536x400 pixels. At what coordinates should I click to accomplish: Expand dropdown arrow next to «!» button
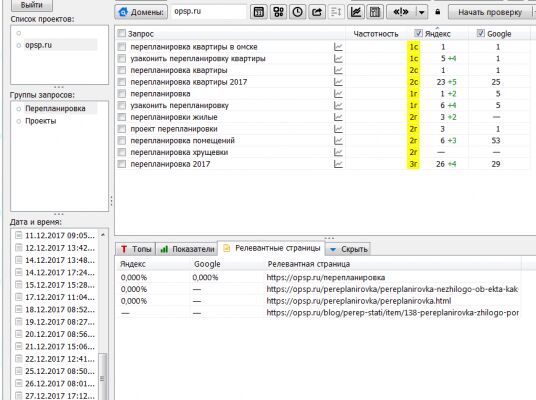click(x=422, y=12)
